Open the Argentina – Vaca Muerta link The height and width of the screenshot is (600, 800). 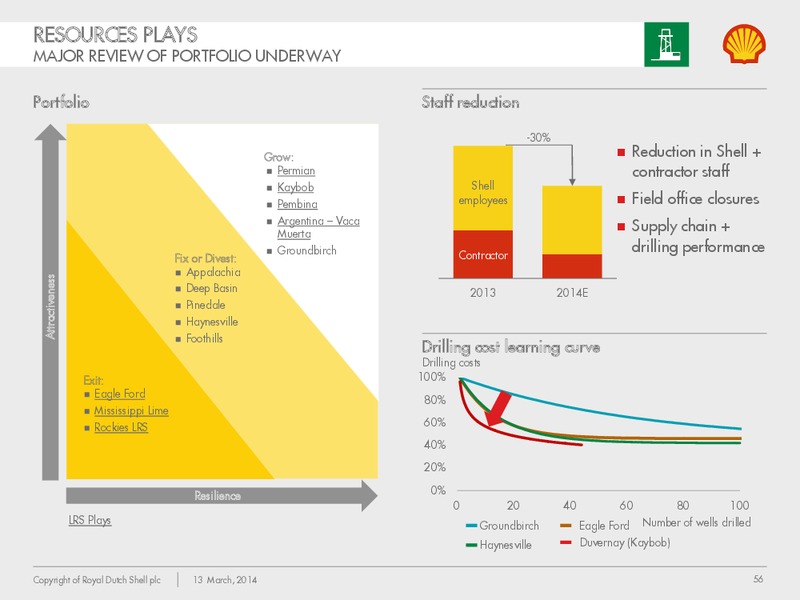[318, 227]
